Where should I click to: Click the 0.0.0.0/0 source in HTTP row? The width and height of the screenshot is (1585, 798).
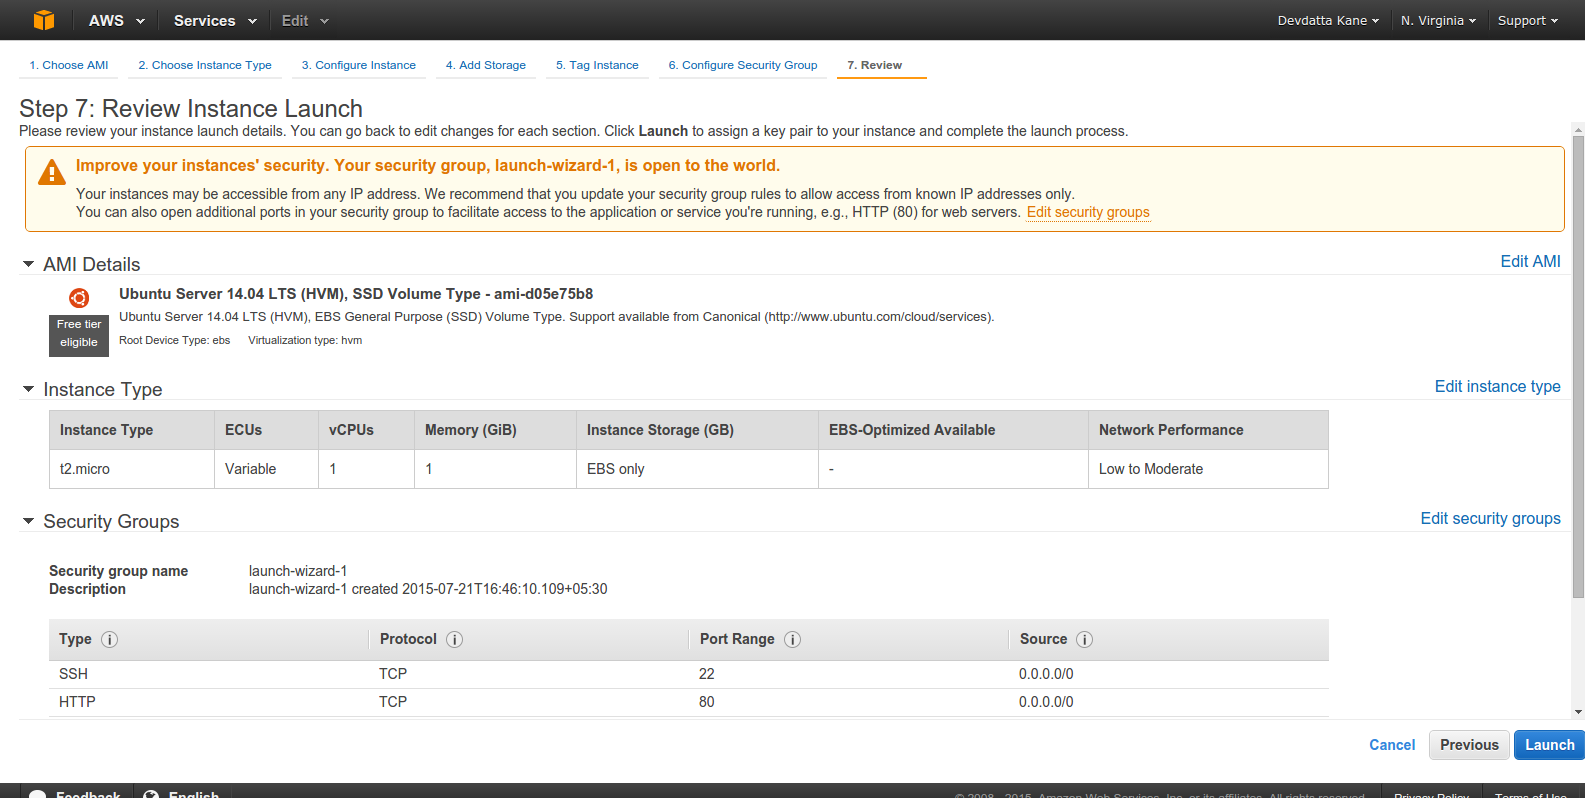point(1046,702)
